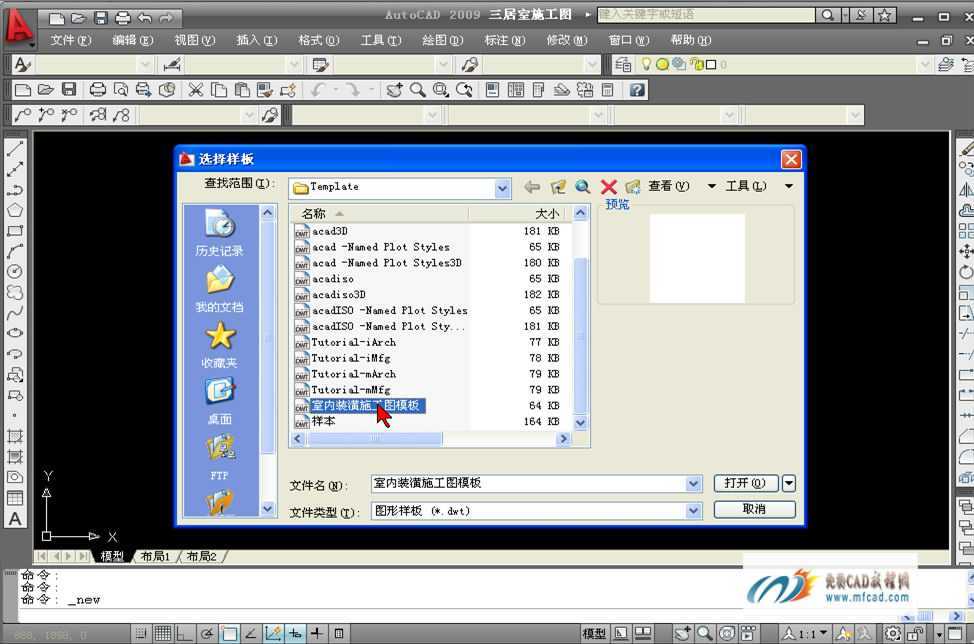This screenshot has width=974, height=644.
Task: Toggle Object Snap in status bar
Action: [x=229, y=633]
